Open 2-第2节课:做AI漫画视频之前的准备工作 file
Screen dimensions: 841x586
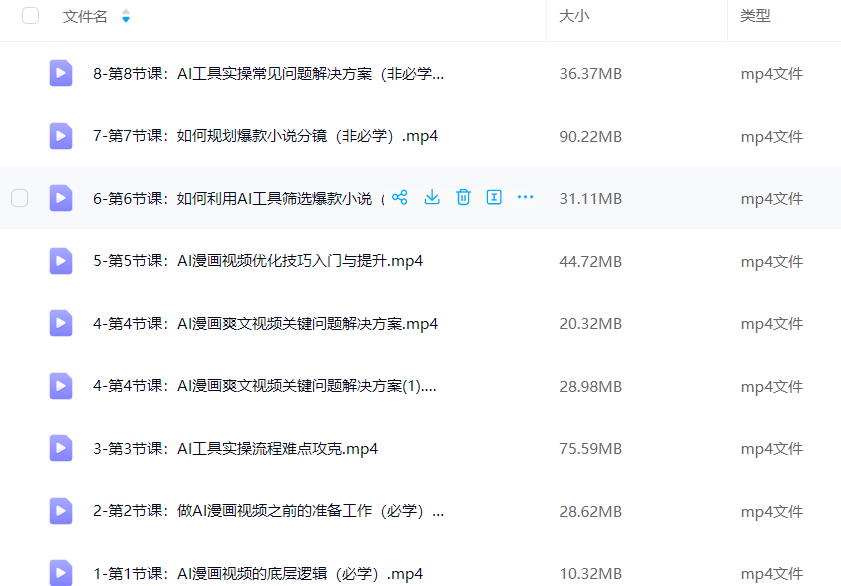[269, 511]
